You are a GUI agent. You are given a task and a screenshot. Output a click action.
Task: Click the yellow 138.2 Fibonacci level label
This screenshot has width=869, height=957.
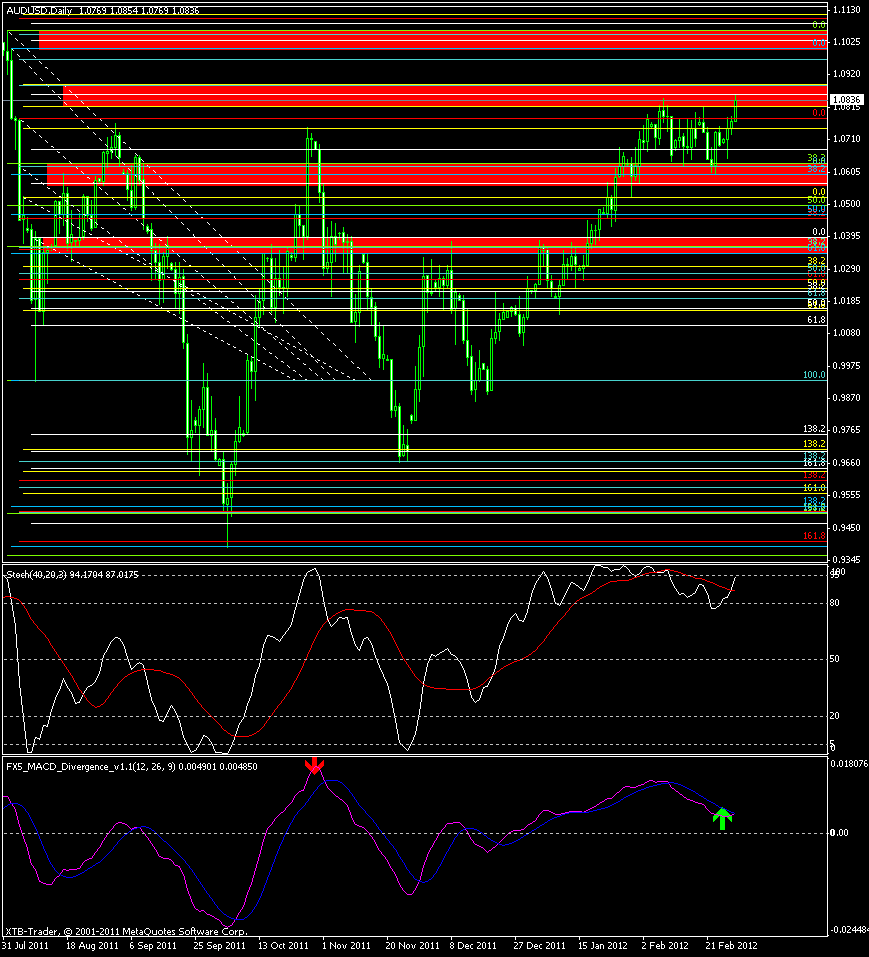click(x=814, y=444)
